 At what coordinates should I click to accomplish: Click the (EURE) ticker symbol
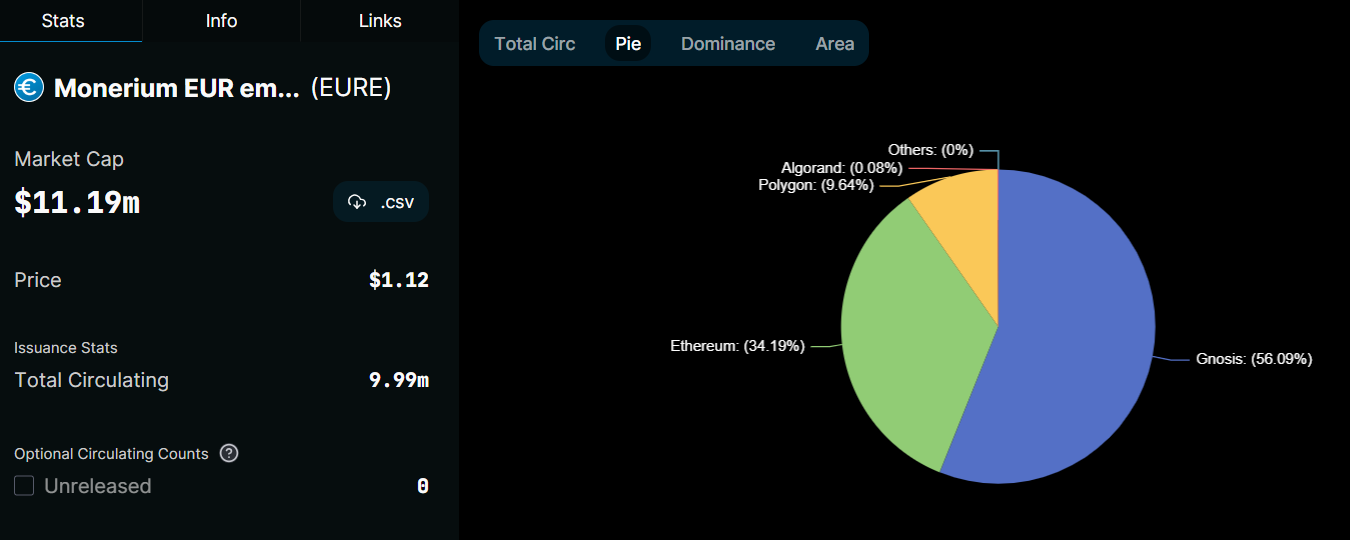coord(351,88)
